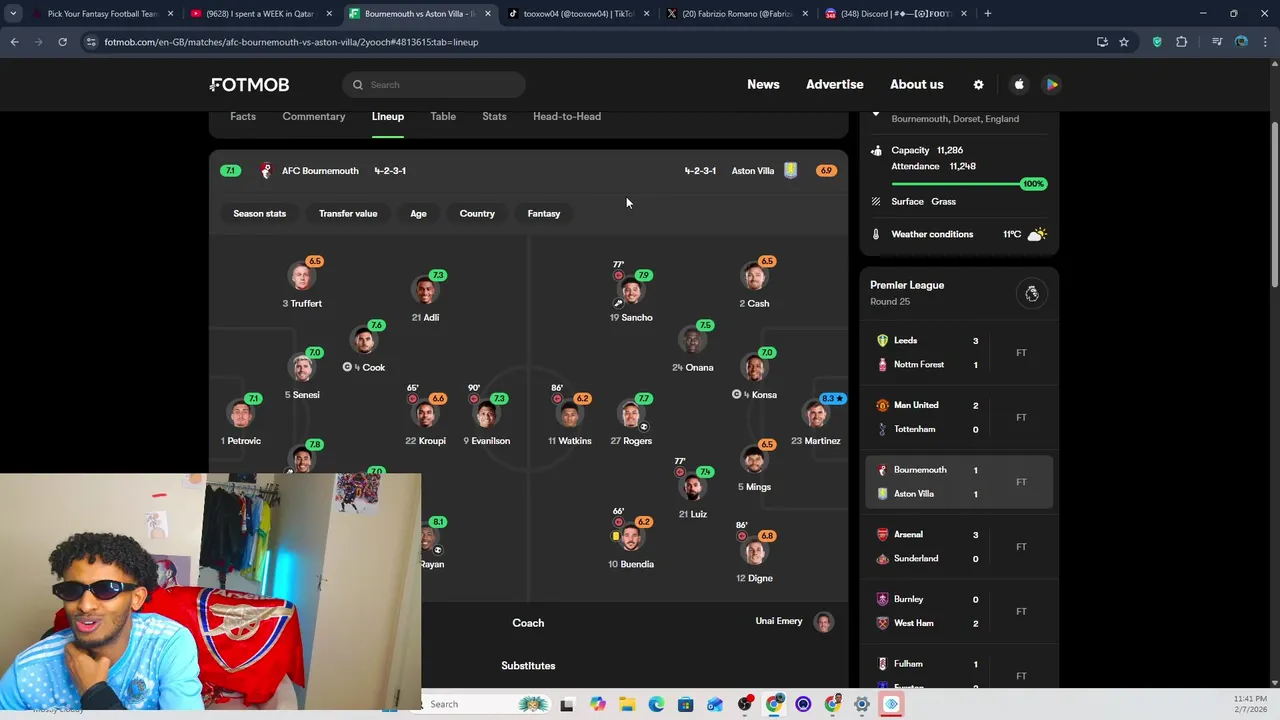Open File Explorer in taskbar

(627, 704)
